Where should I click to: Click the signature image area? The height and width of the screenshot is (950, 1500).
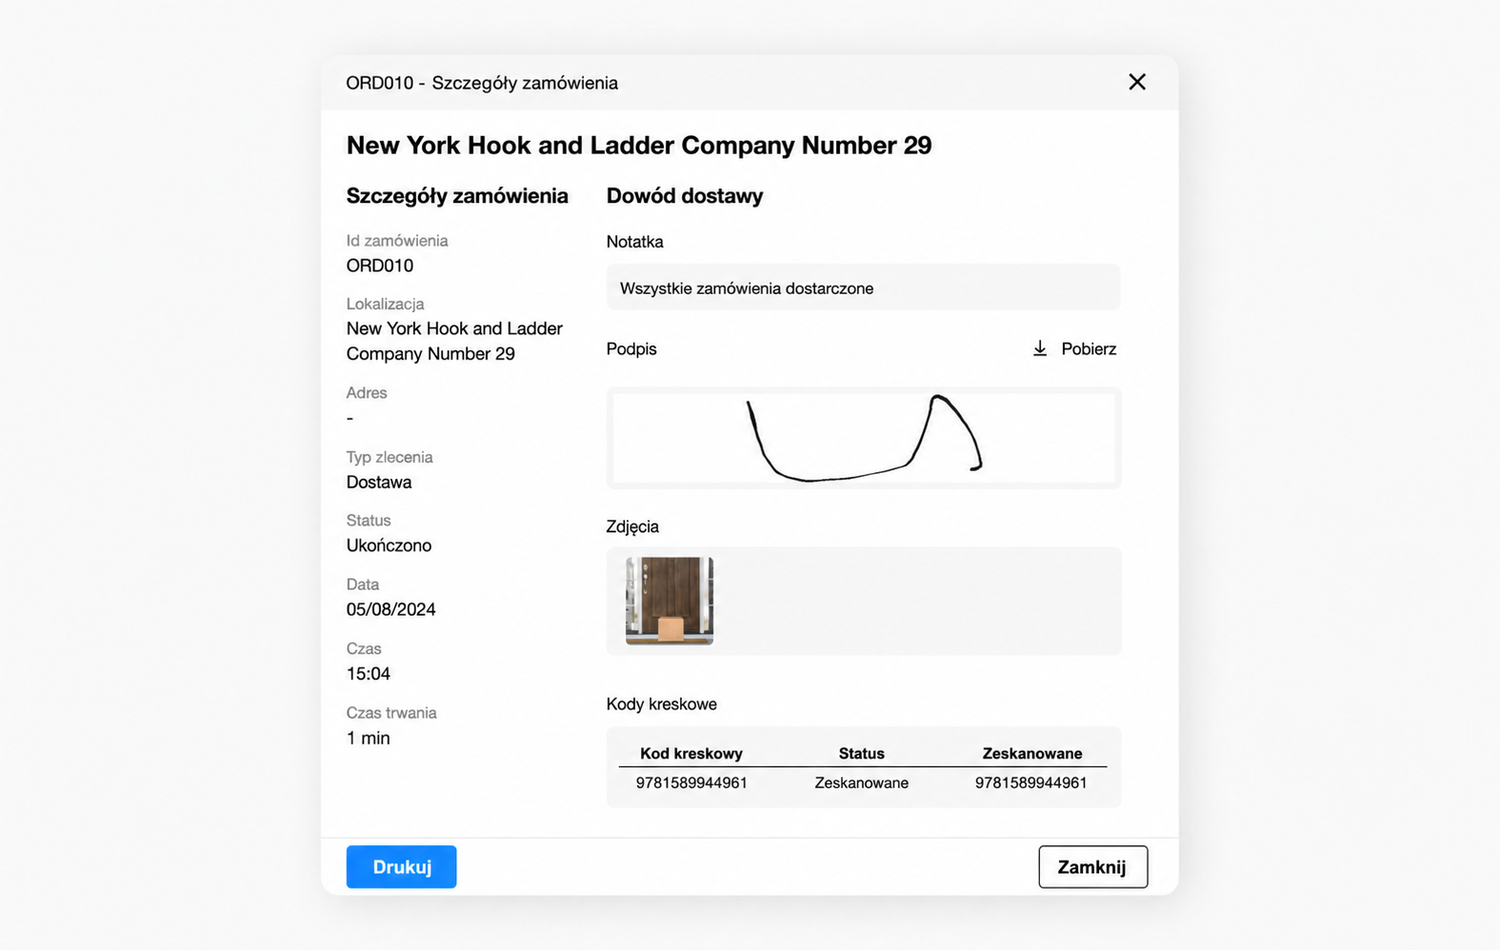click(863, 438)
